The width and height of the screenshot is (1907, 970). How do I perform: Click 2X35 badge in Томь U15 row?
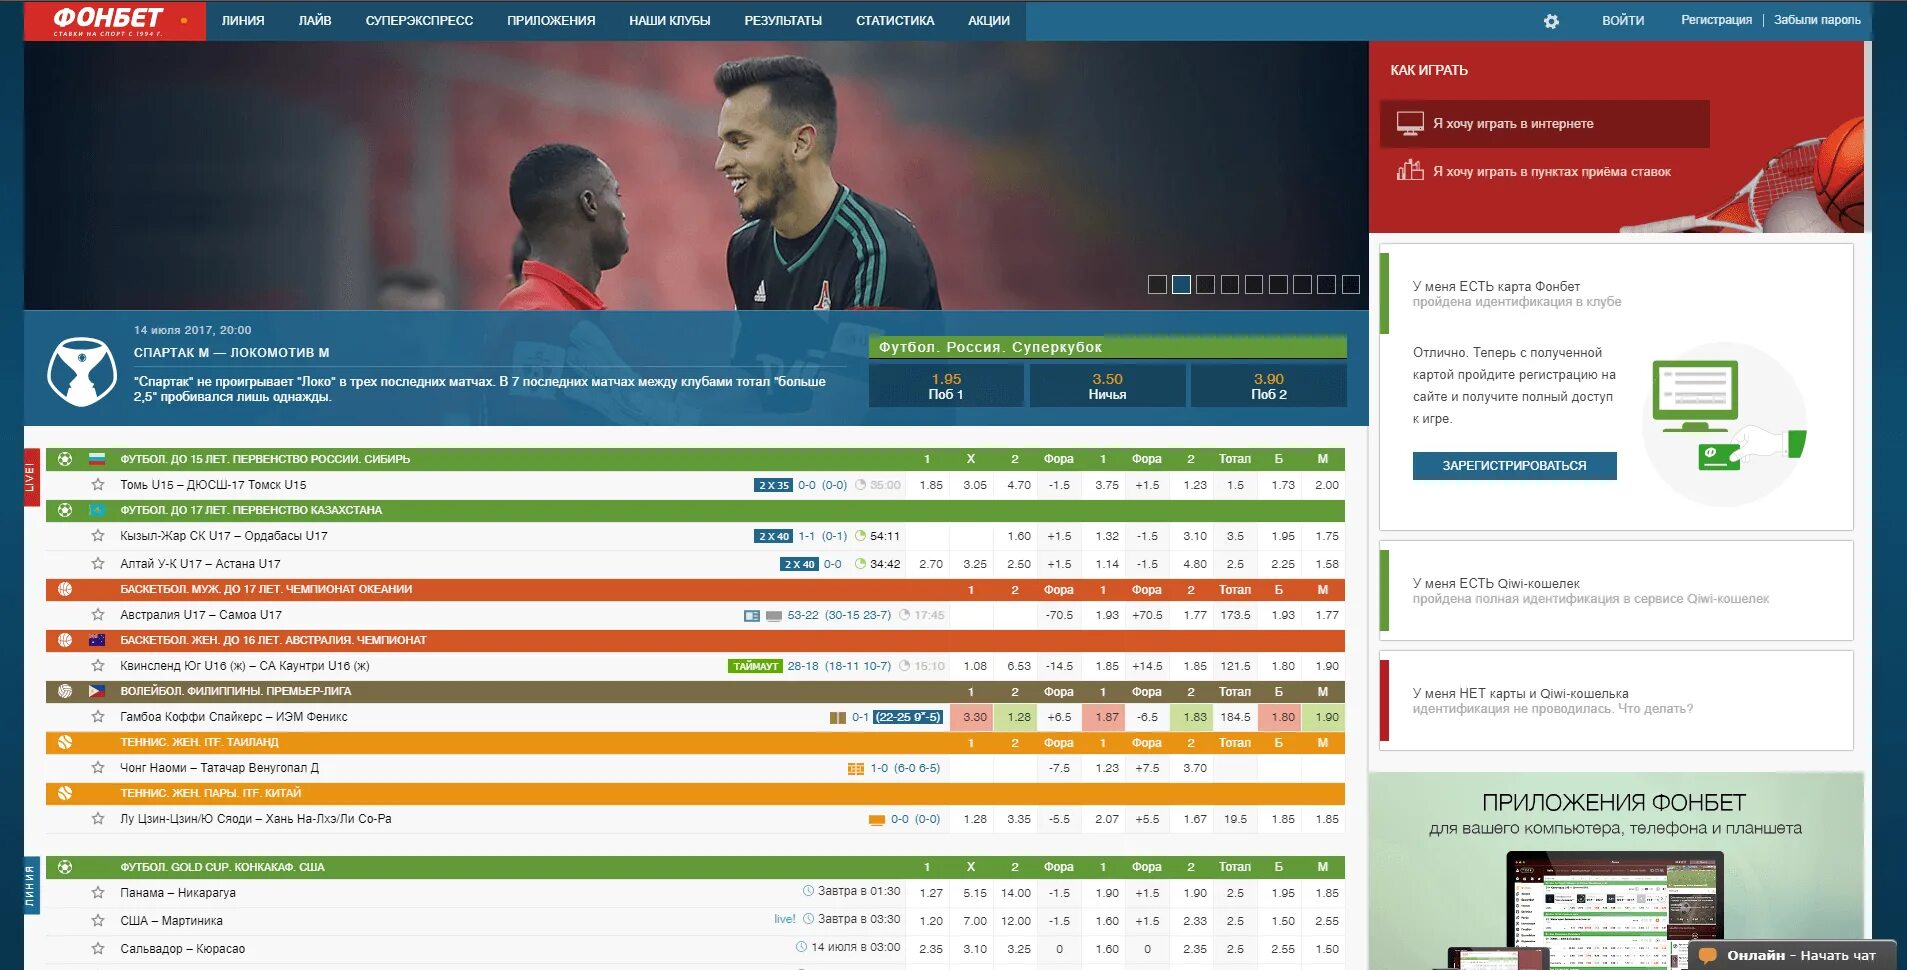773,485
